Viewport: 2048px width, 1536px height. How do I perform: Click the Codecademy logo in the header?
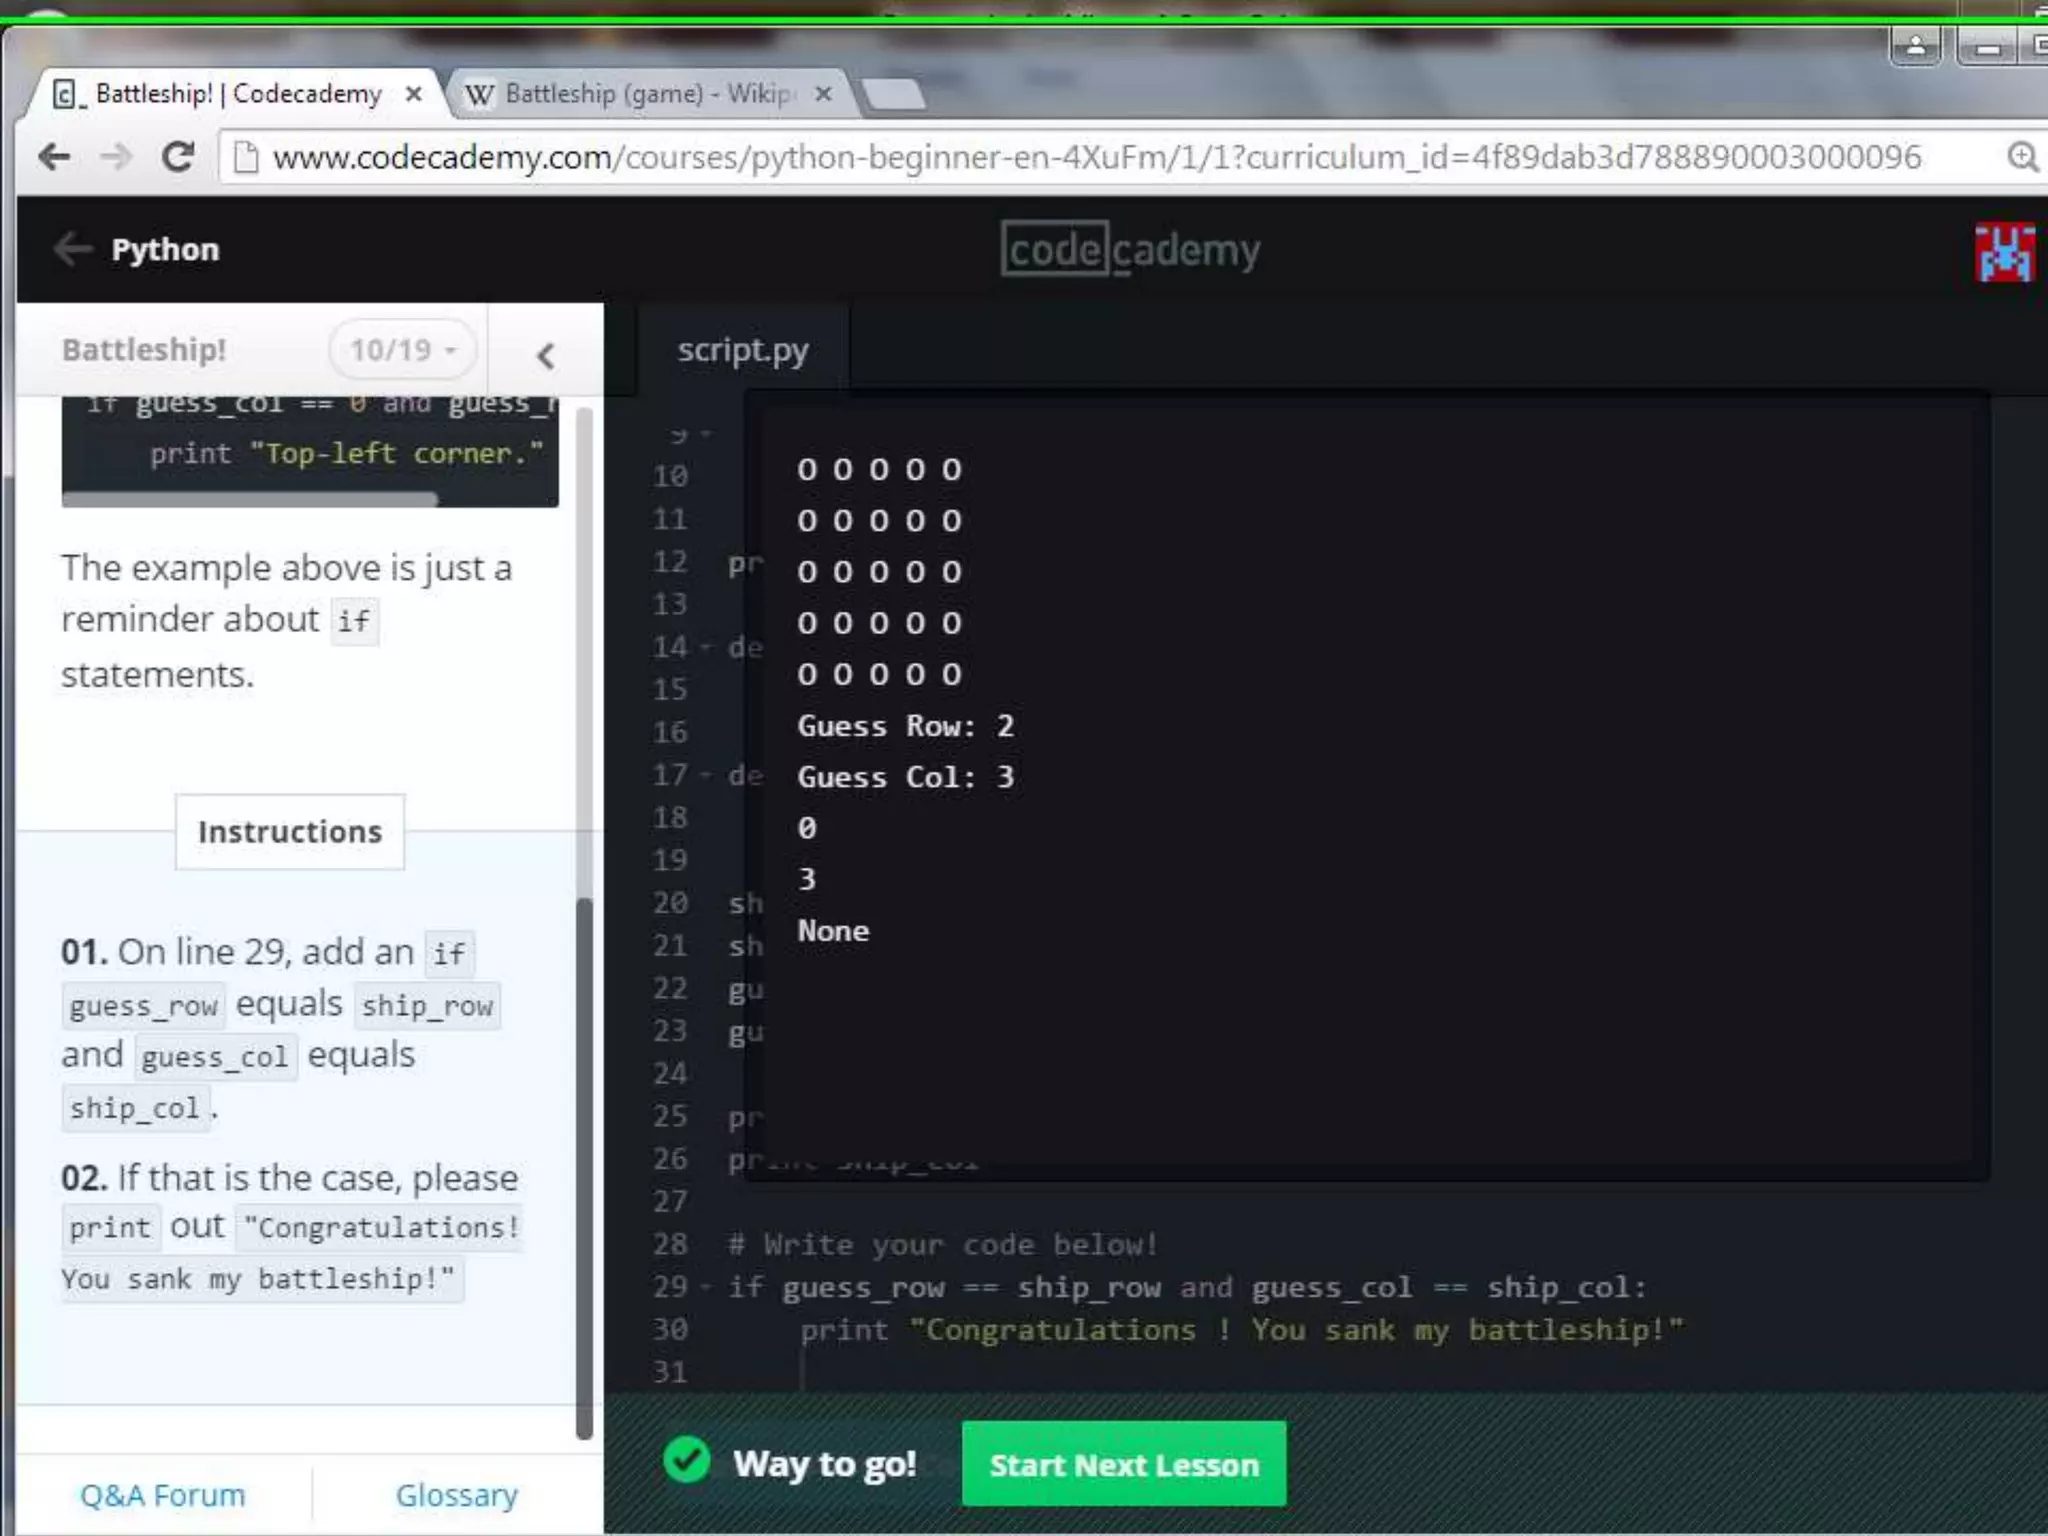(x=1130, y=250)
